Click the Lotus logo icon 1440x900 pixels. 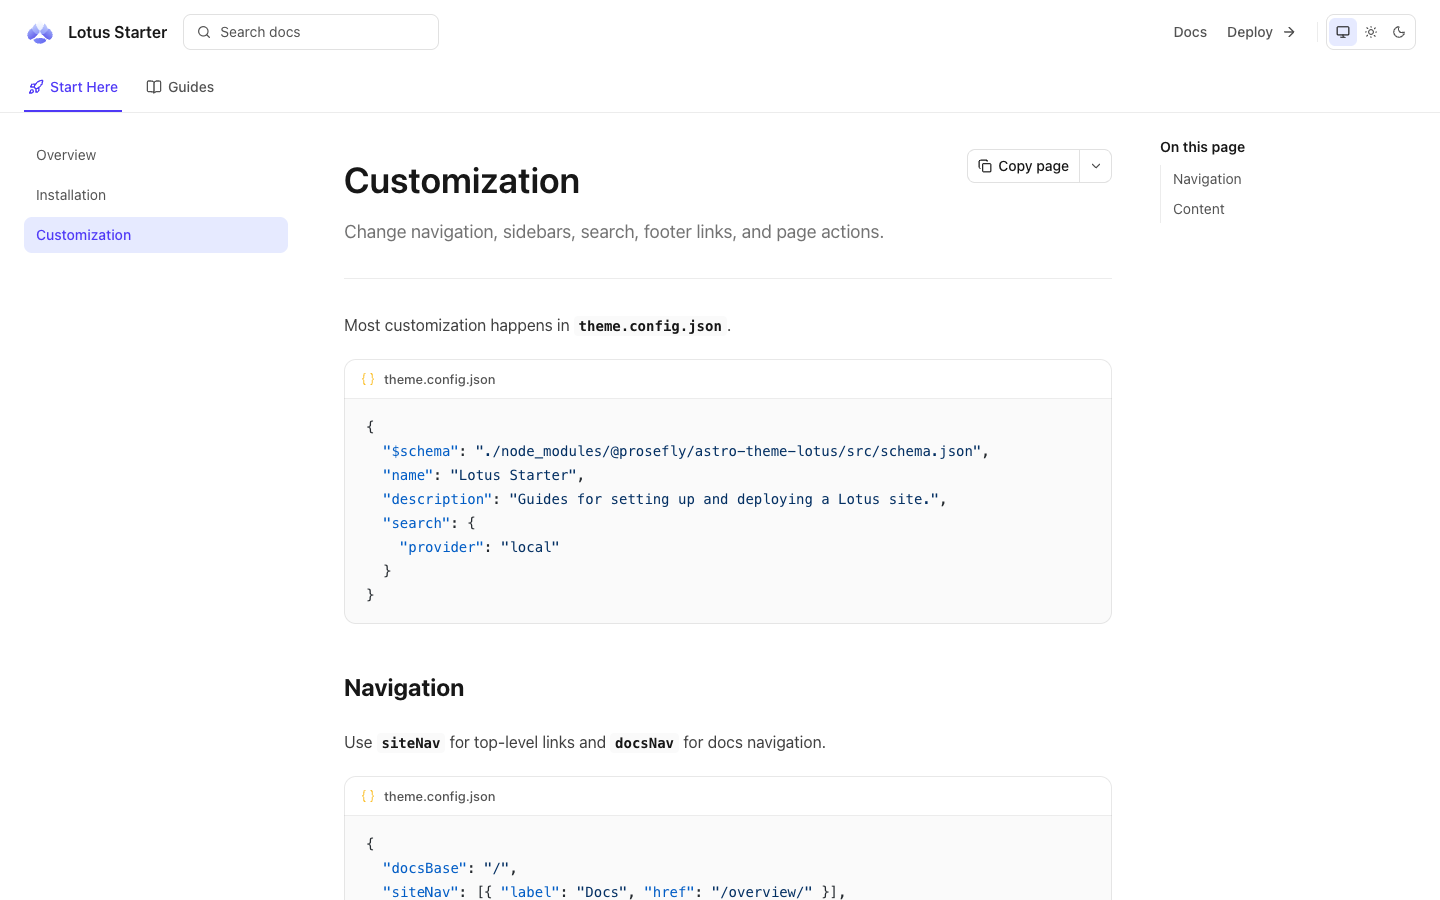coord(40,33)
